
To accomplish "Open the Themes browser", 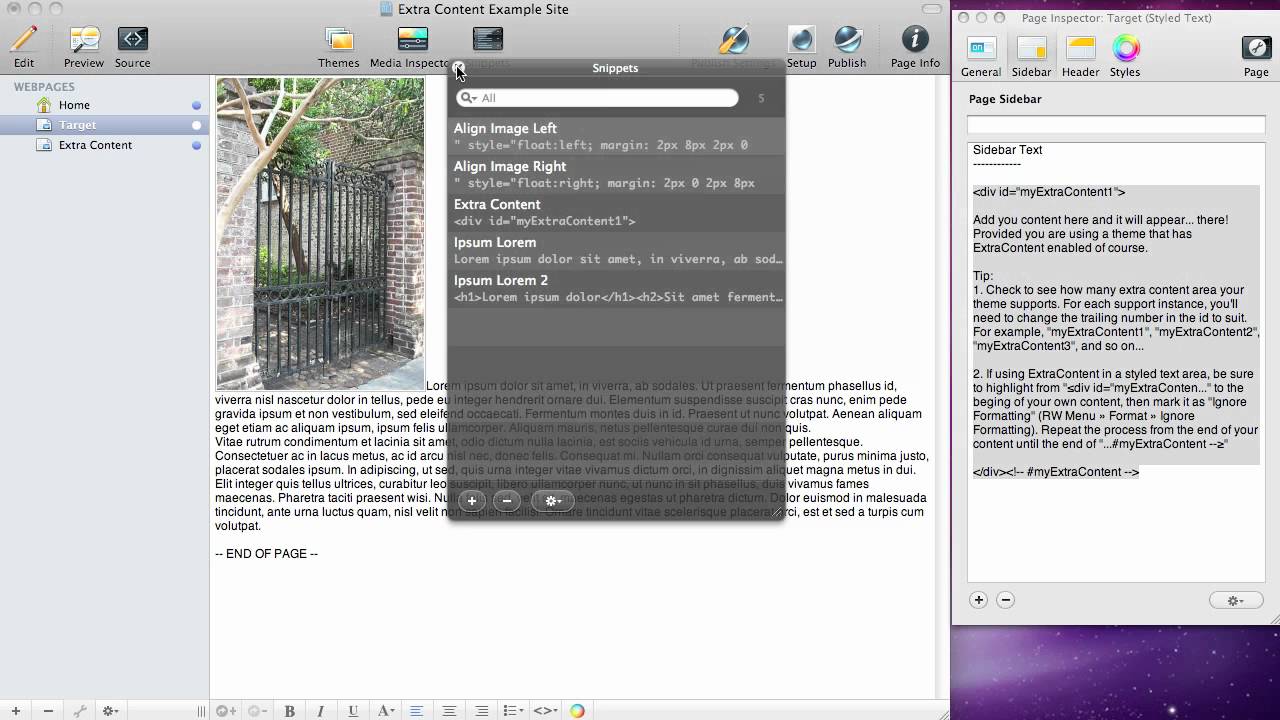I will (339, 47).
